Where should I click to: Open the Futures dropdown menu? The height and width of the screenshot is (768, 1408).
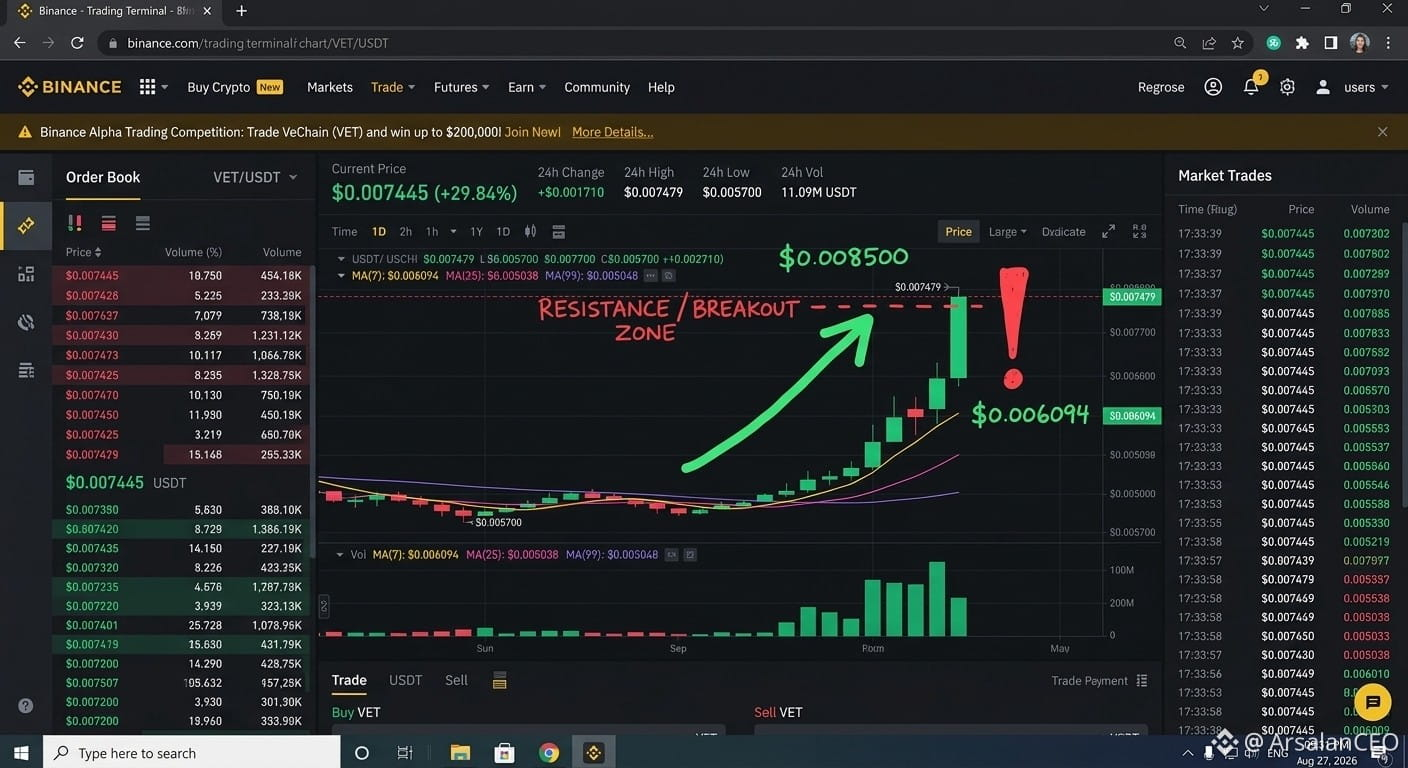462,87
